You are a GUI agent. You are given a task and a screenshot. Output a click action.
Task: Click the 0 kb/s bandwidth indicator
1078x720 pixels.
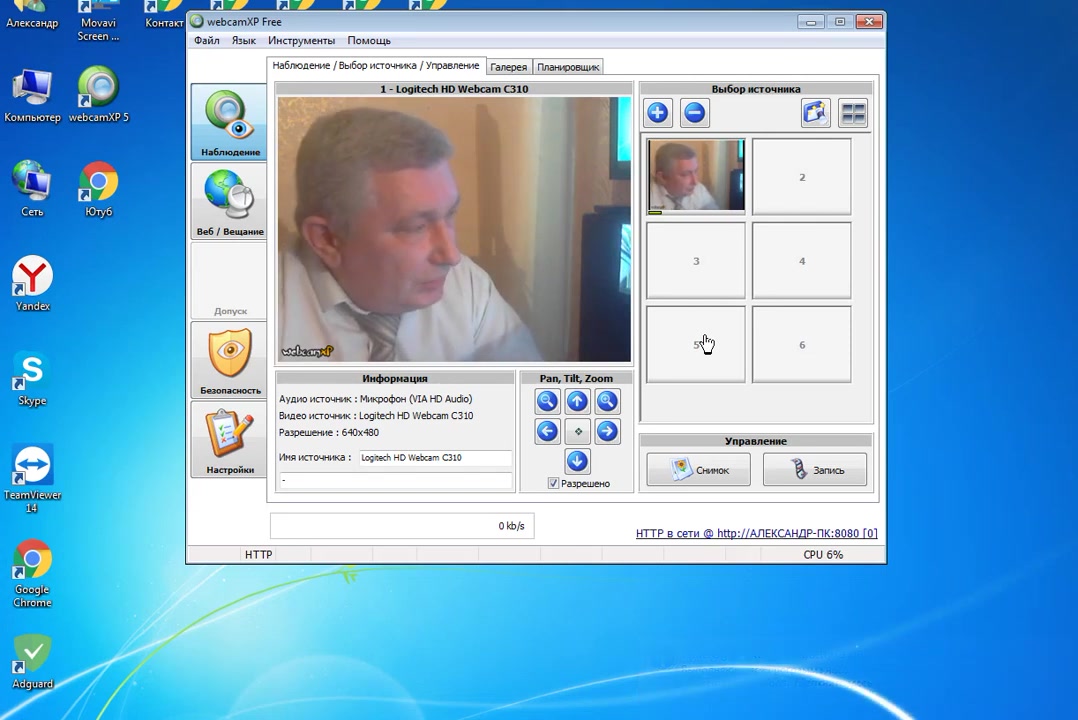click(x=402, y=525)
